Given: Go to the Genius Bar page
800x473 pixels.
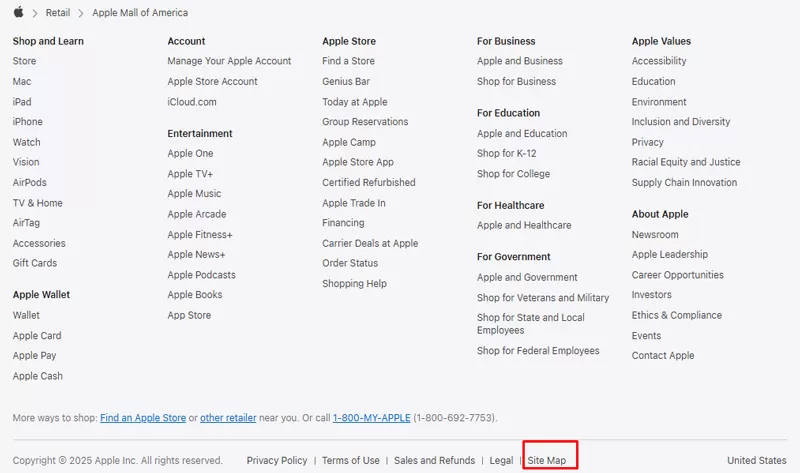Looking at the screenshot, I should (345, 81).
